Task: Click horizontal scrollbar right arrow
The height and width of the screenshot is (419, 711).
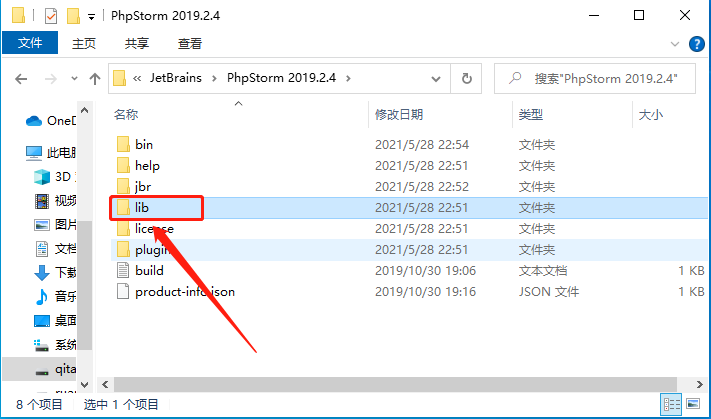Action: [x=700, y=385]
